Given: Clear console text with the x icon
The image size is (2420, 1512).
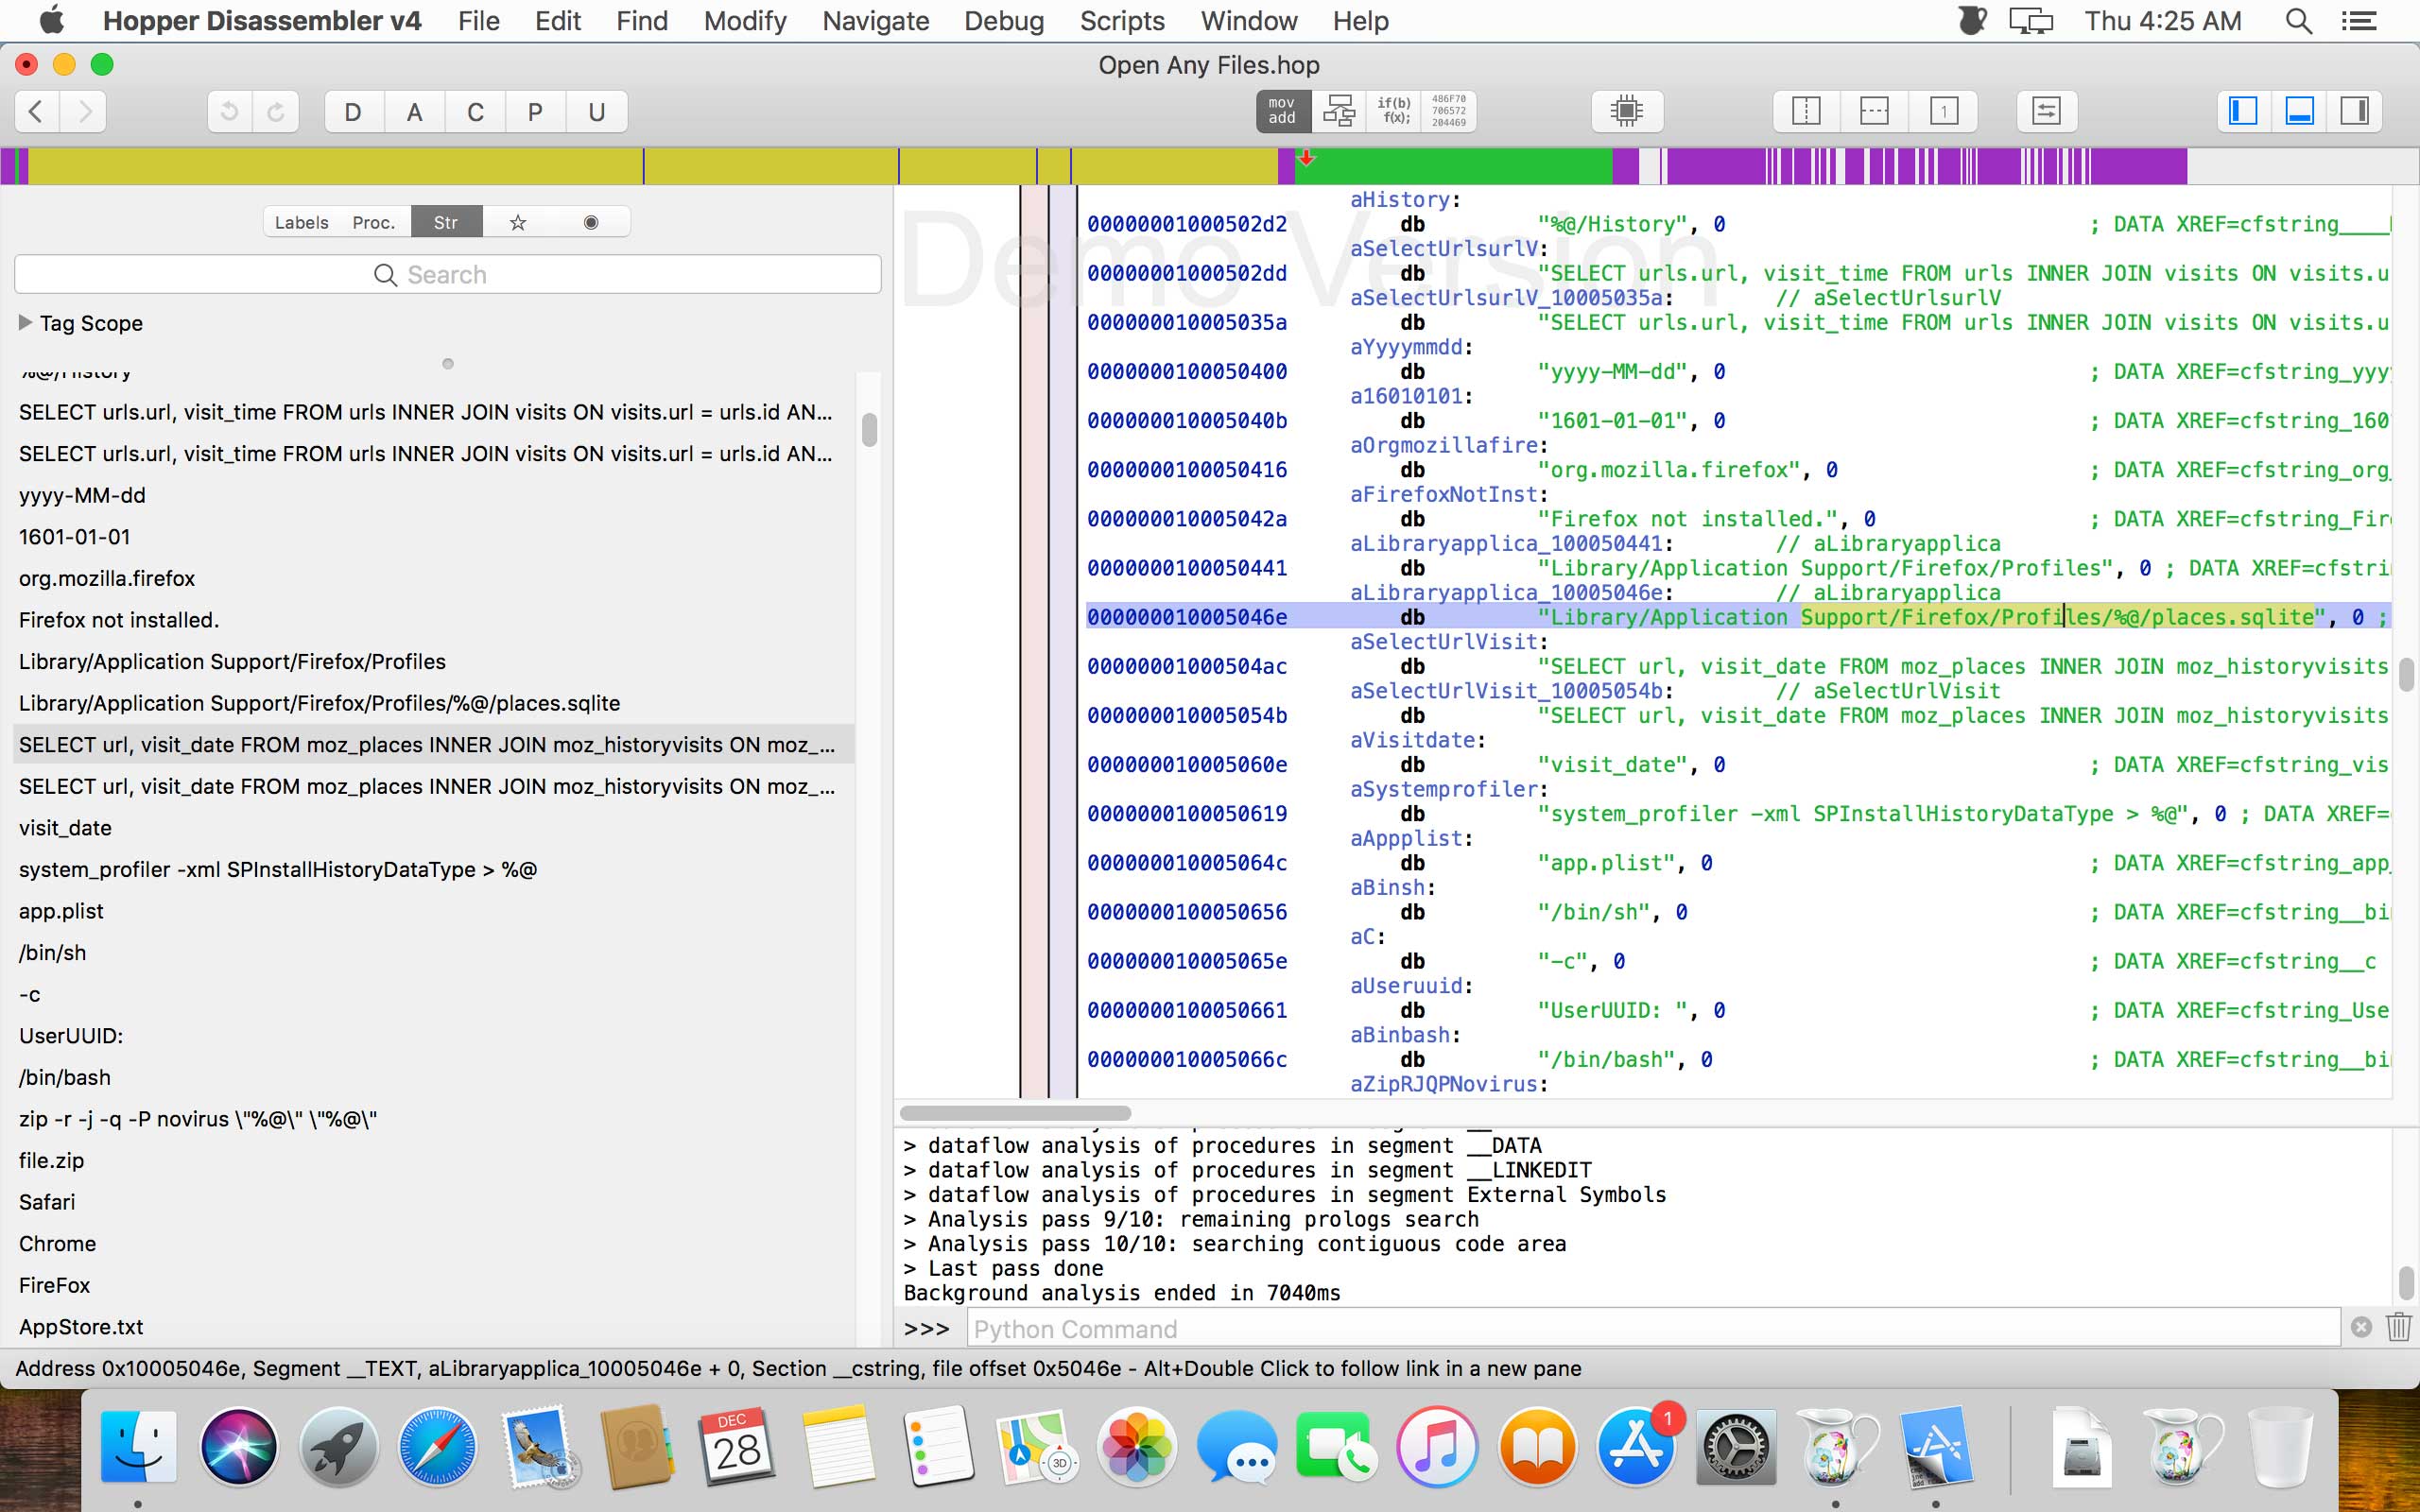Looking at the screenshot, I should pyautogui.click(x=2361, y=1327).
